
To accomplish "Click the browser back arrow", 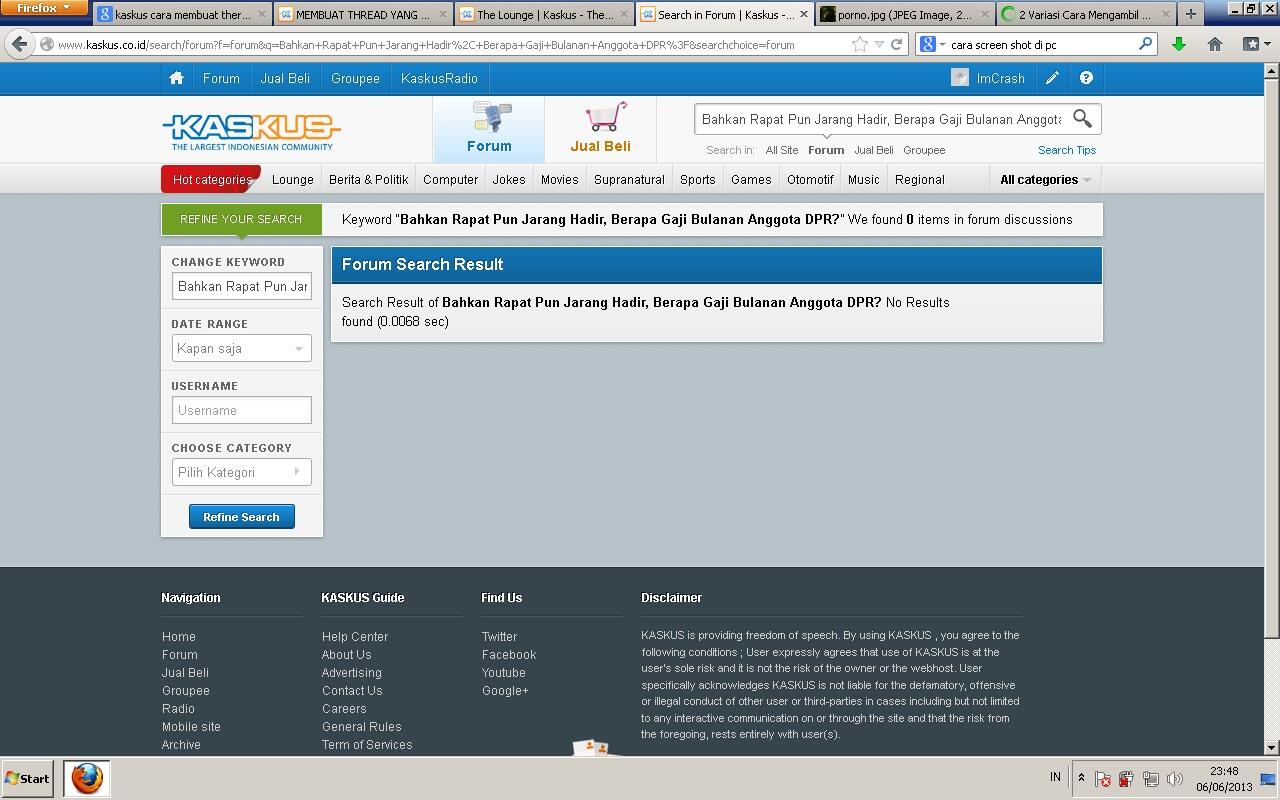I will (x=20, y=44).
